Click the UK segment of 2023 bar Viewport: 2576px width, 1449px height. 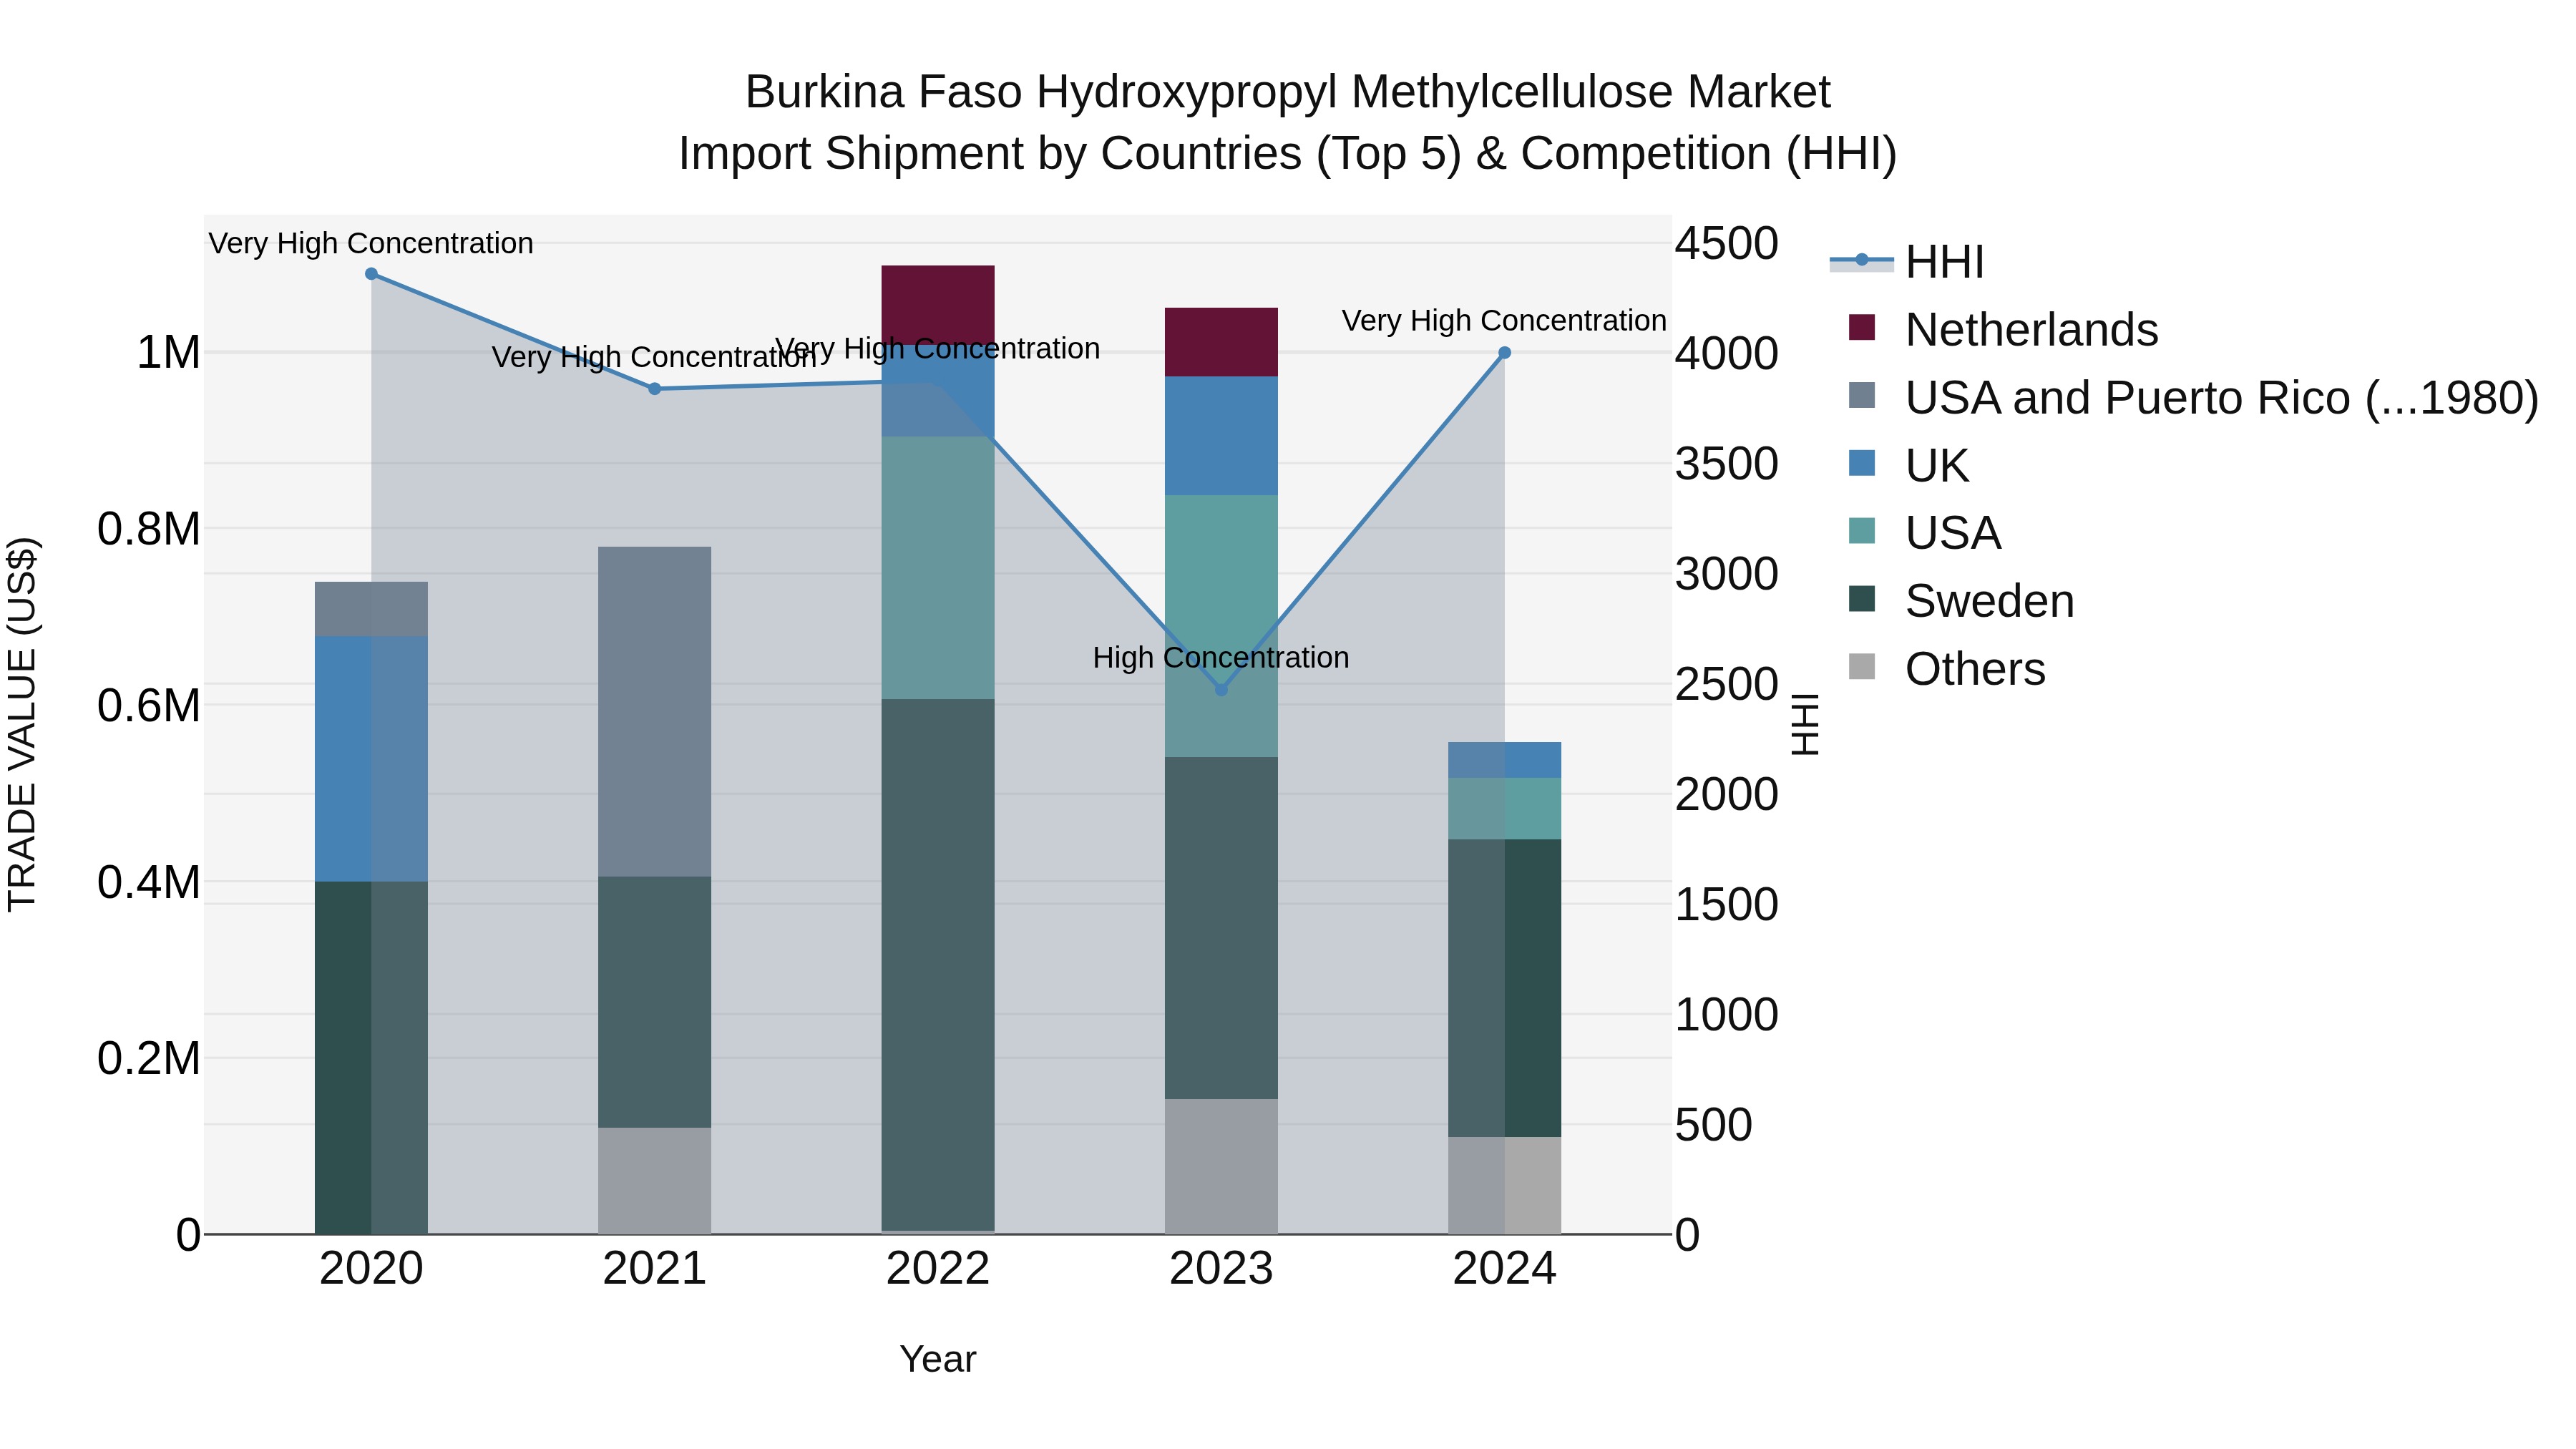1221,436
